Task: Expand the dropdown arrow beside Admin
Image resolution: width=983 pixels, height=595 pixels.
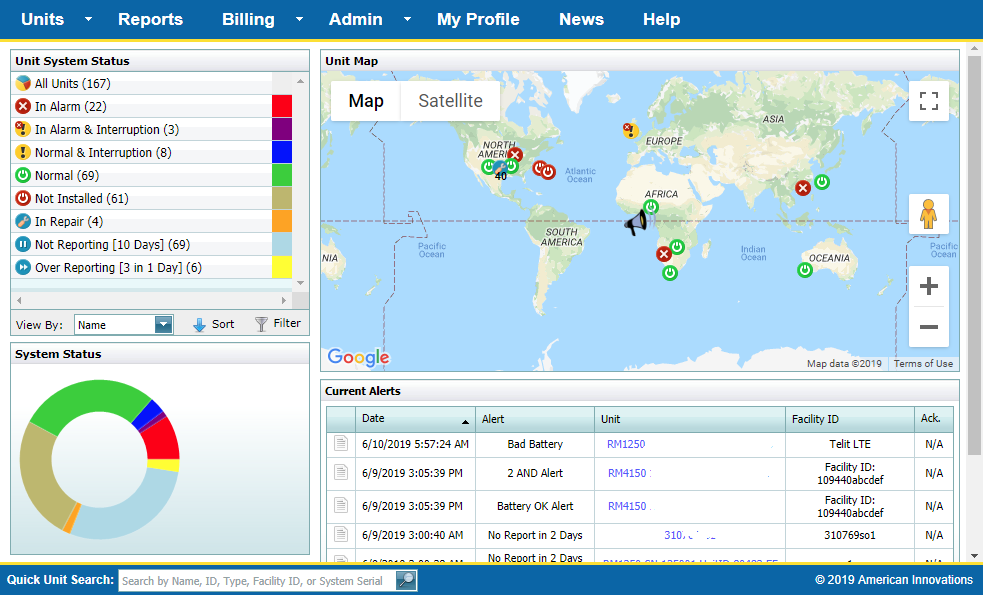Action: (407, 19)
